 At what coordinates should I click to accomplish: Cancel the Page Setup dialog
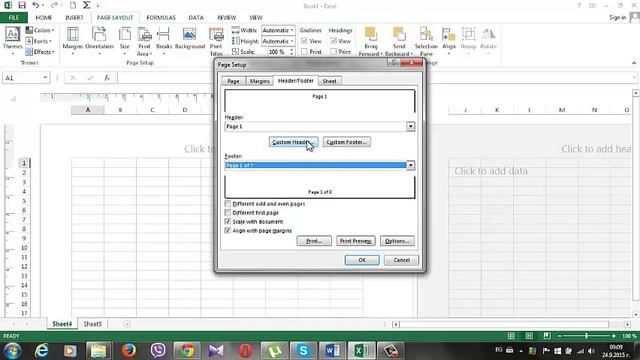coord(401,260)
